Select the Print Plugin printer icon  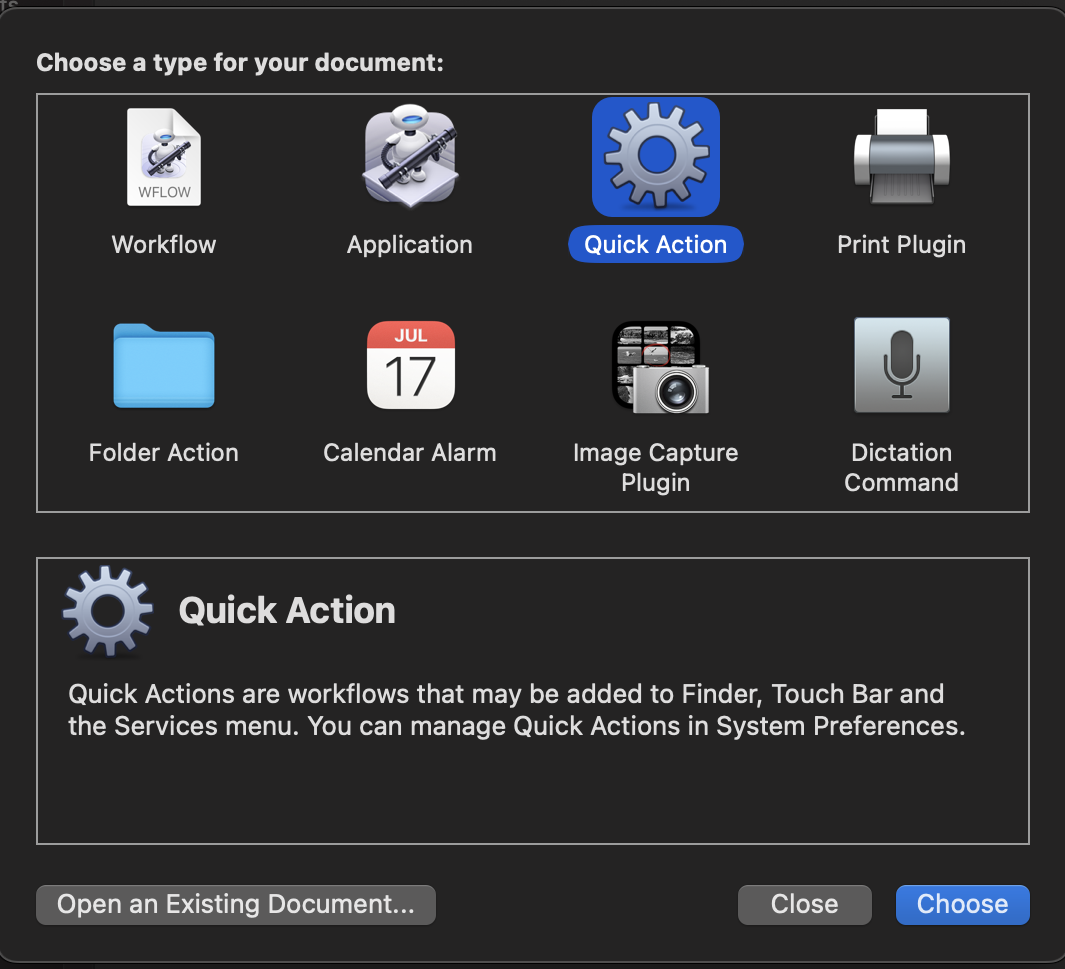[901, 157]
